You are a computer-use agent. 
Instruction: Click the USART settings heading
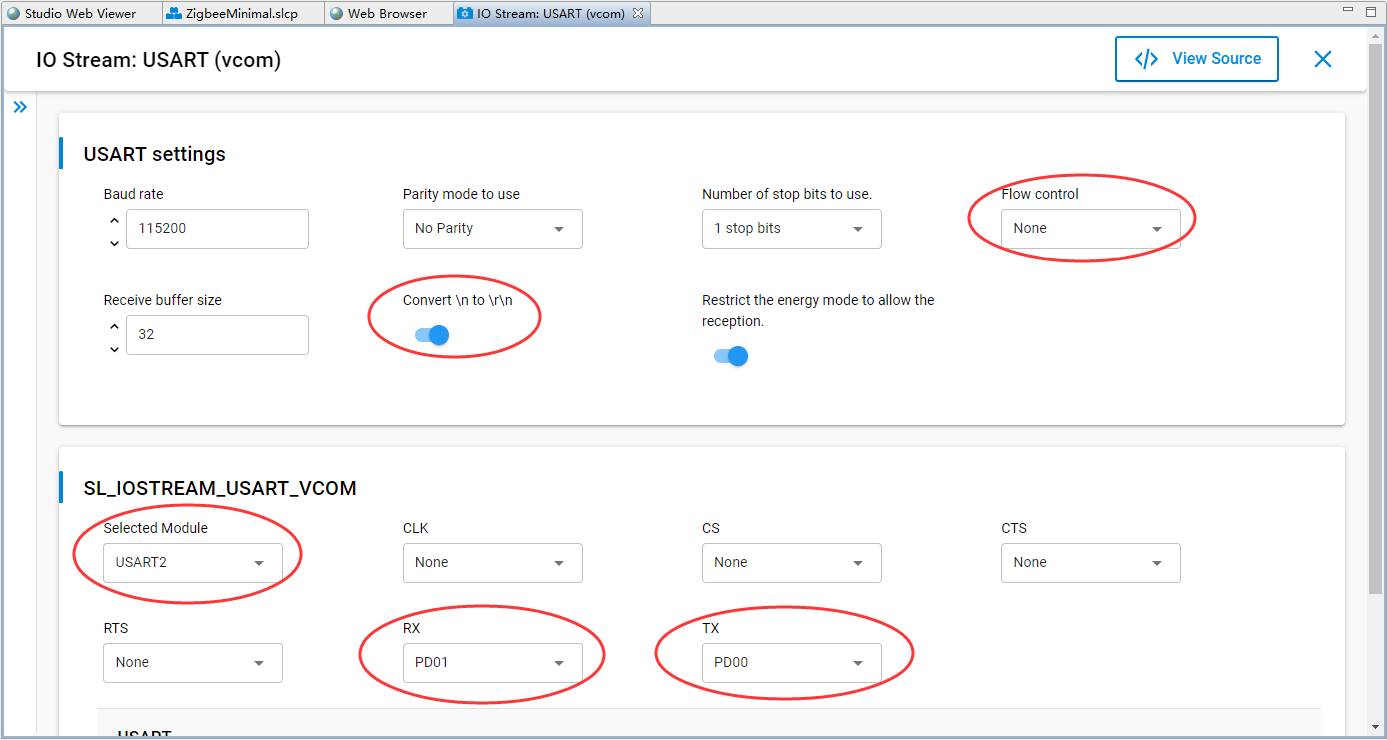coord(155,154)
